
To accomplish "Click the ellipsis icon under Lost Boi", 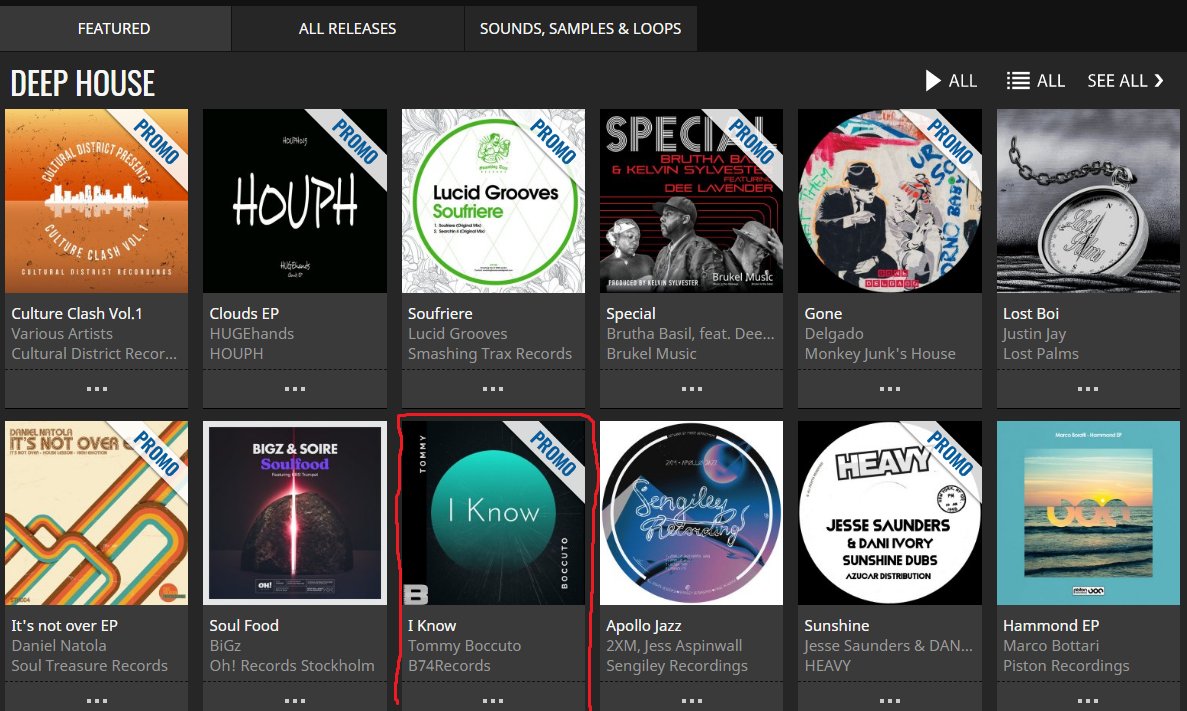I will pyautogui.click(x=1087, y=388).
